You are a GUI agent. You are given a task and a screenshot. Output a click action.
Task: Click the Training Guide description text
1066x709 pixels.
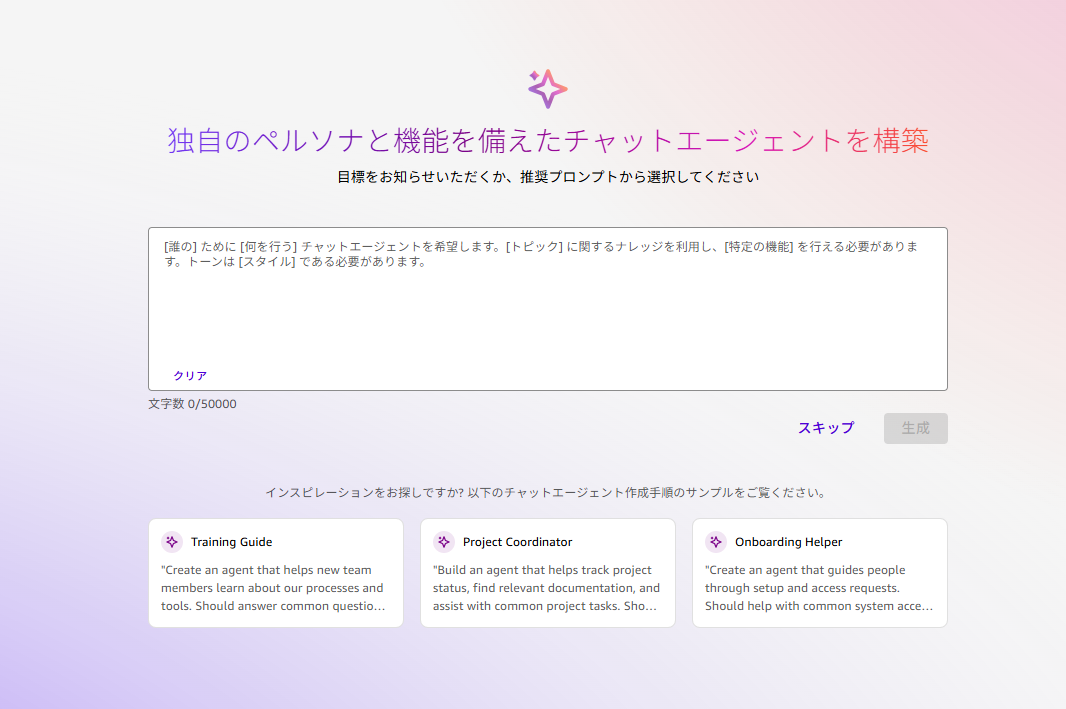point(274,588)
